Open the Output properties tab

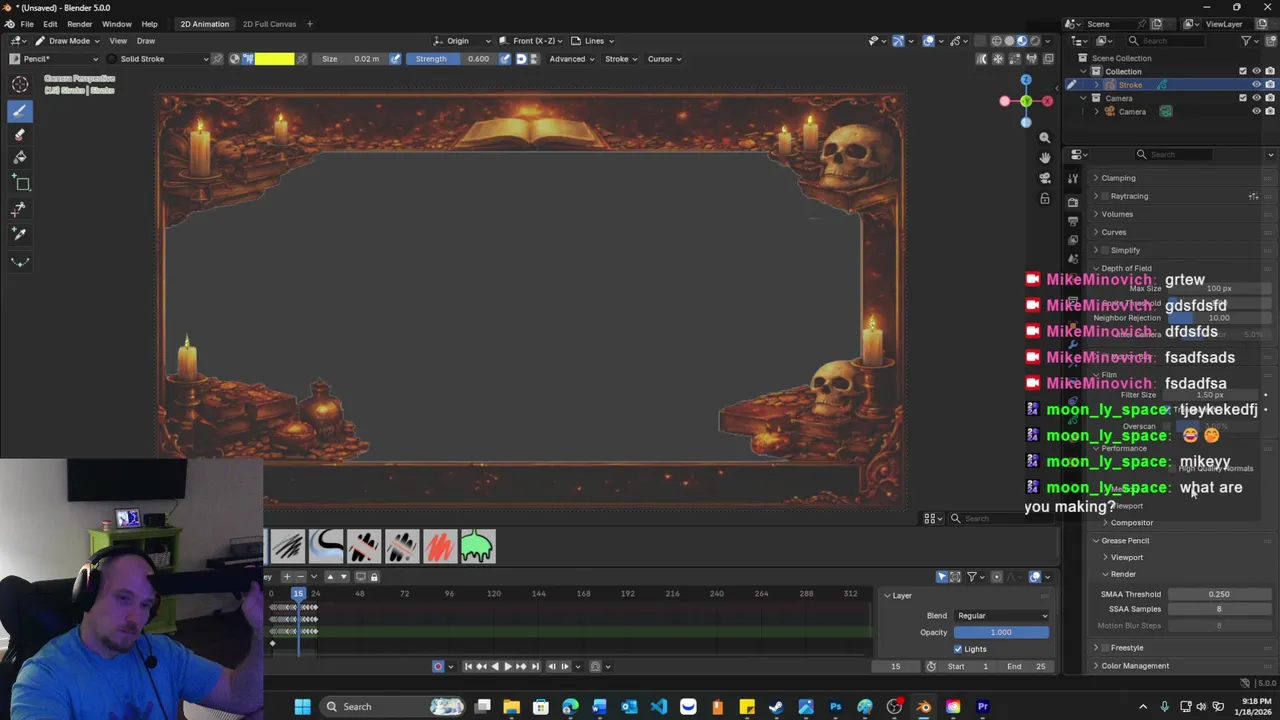1073,220
